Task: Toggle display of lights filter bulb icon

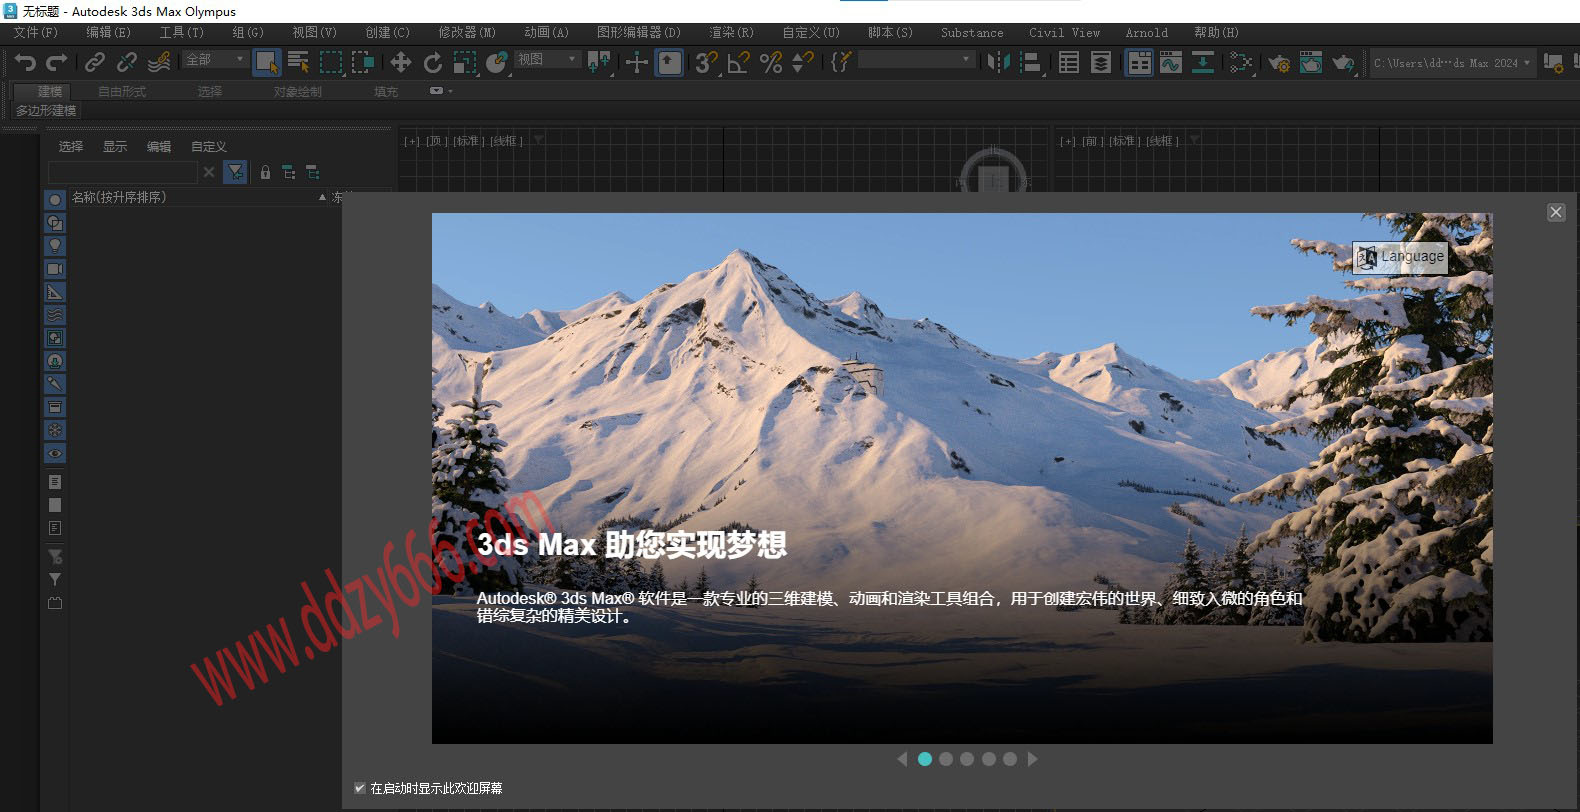Action: coord(55,245)
